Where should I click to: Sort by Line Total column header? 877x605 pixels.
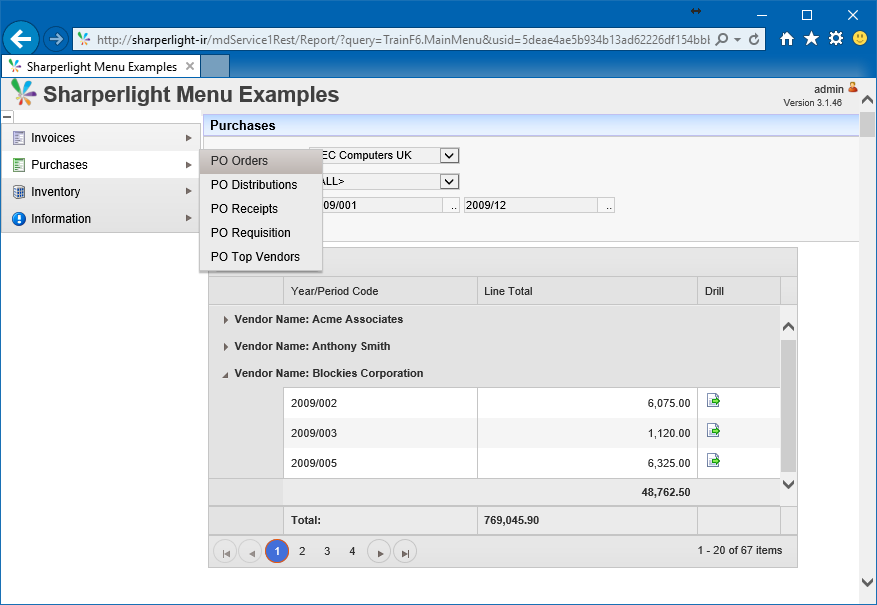click(587, 291)
